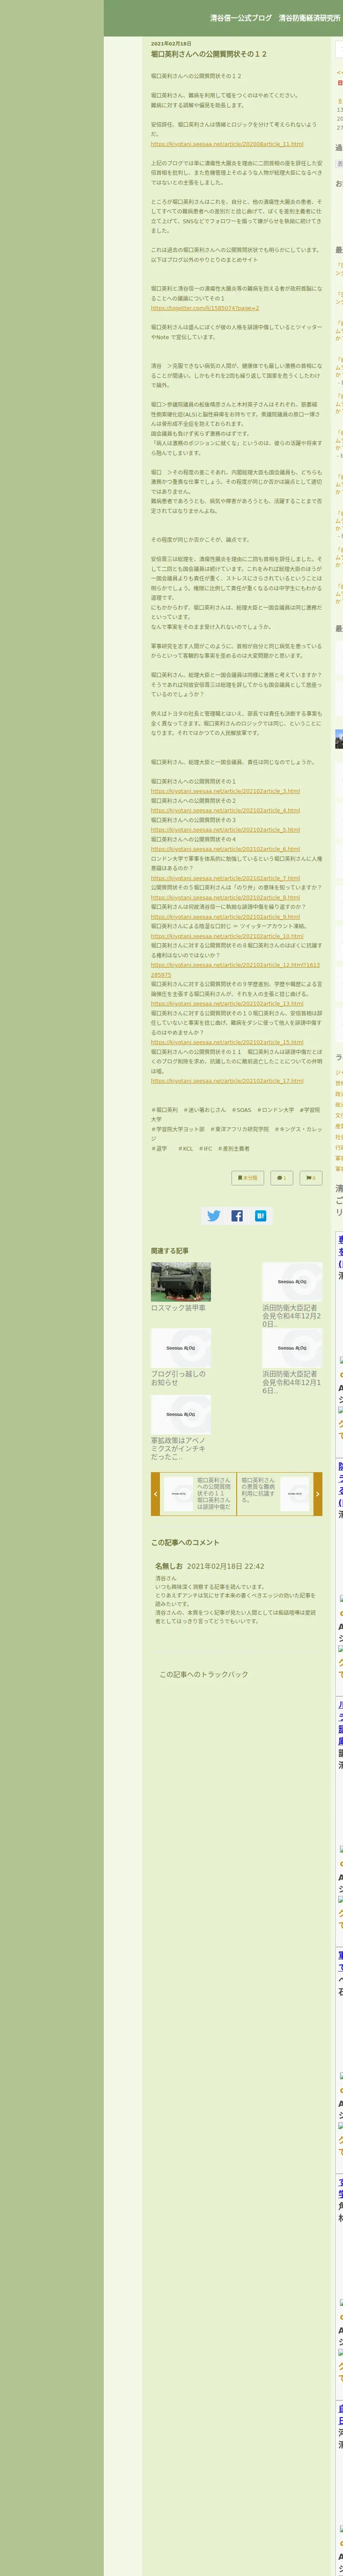Click the article date 2021年02月18日
Screen dimensions: 343x2576
[x=171, y=43]
